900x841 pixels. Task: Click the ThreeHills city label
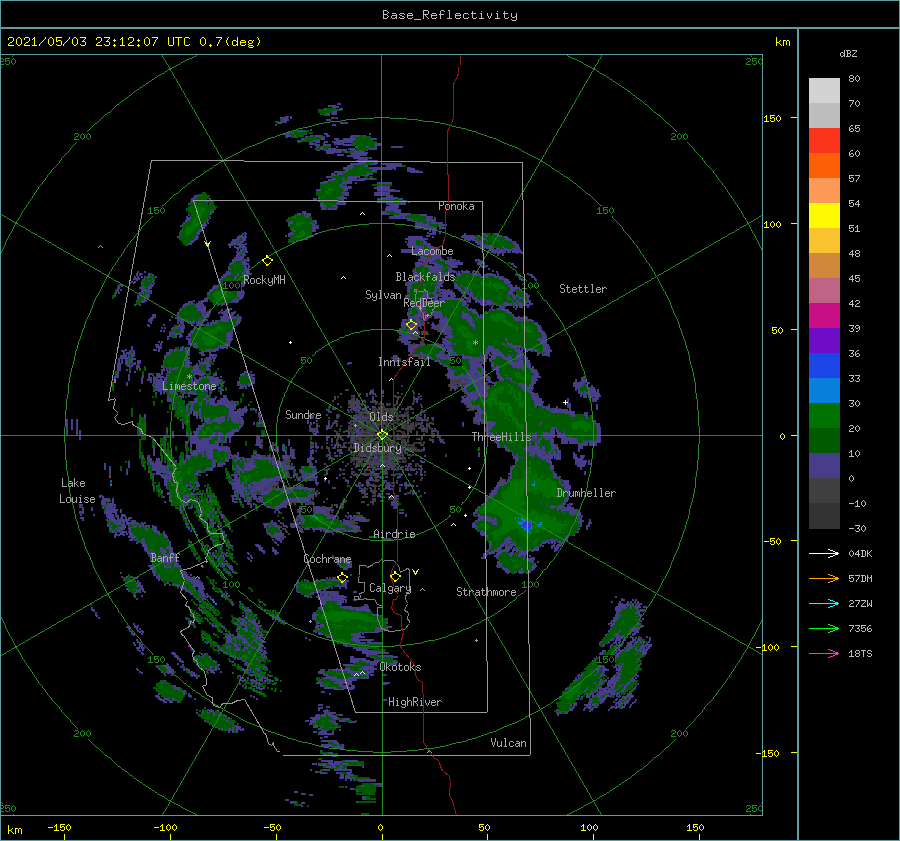click(x=501, y=437)
